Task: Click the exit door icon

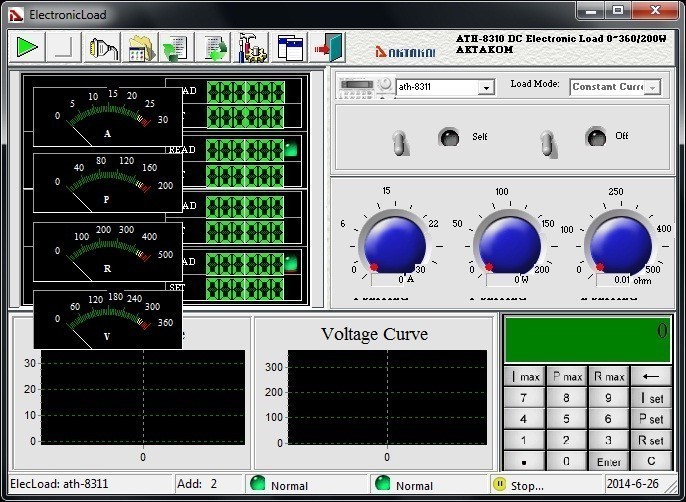Action: (328, 47)
